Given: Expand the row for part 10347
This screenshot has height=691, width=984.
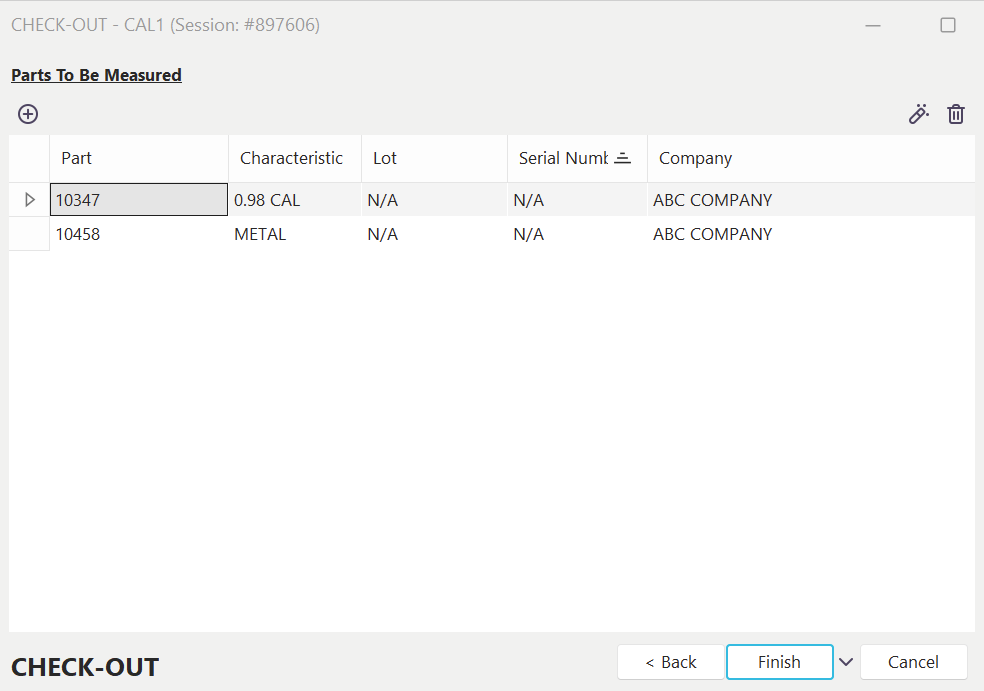Looking at the screenshot, I should click(30, 200).
